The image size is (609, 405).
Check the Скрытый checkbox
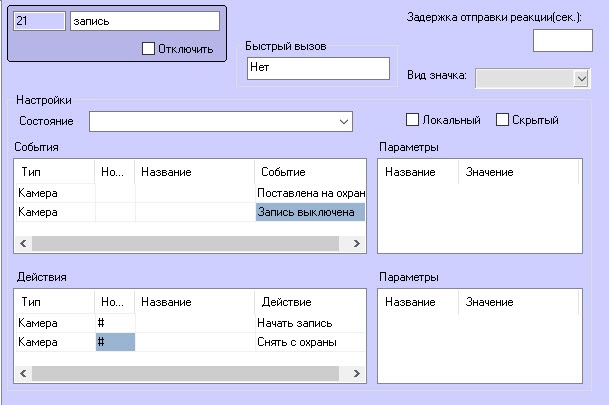503,120
